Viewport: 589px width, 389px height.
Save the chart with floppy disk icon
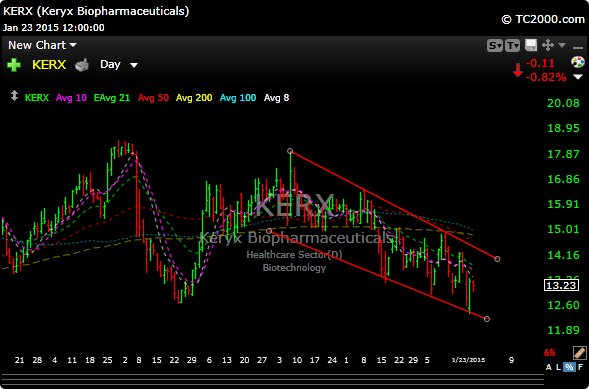[x=531, y=45]
